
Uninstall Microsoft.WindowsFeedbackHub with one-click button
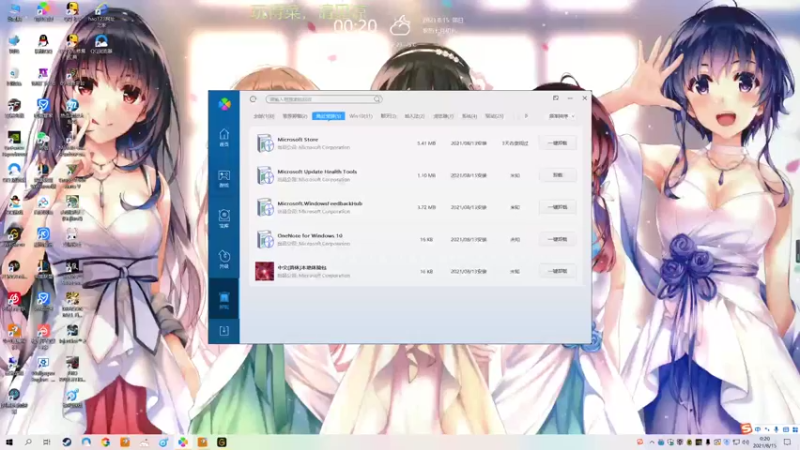click(x=557, y=207)
